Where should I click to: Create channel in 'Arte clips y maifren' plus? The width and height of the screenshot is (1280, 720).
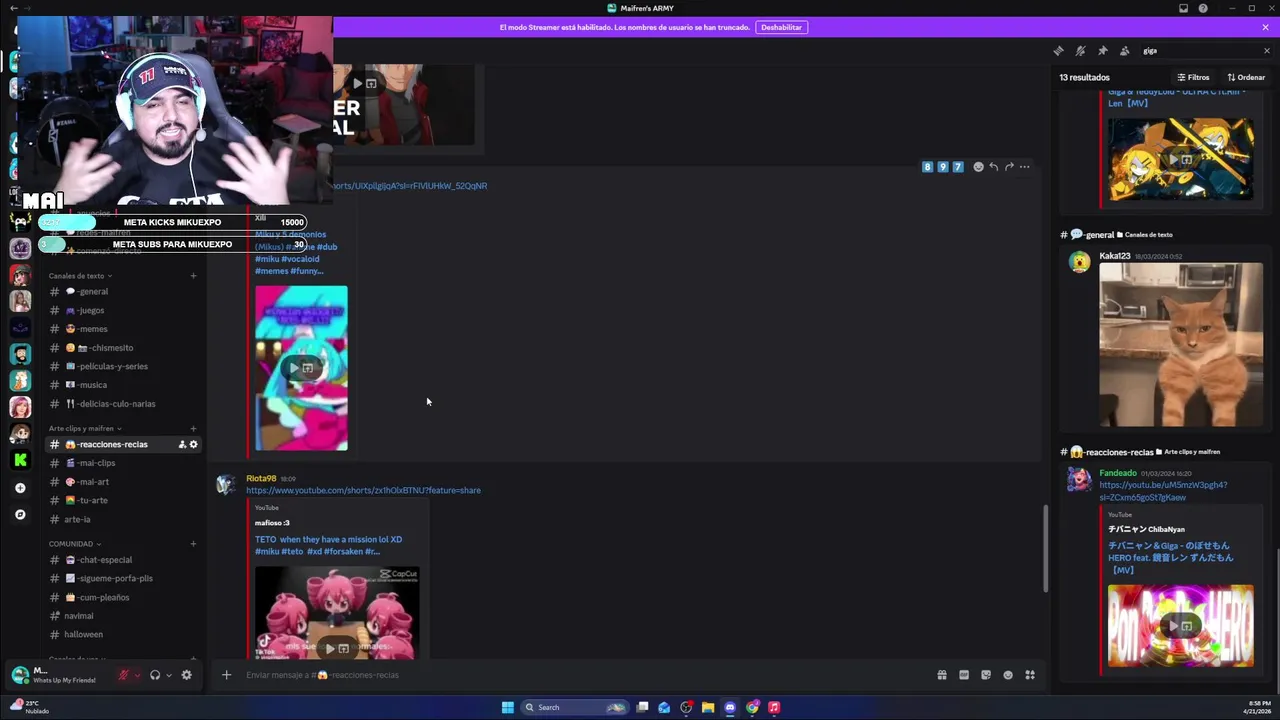click(x=193, y=428)
